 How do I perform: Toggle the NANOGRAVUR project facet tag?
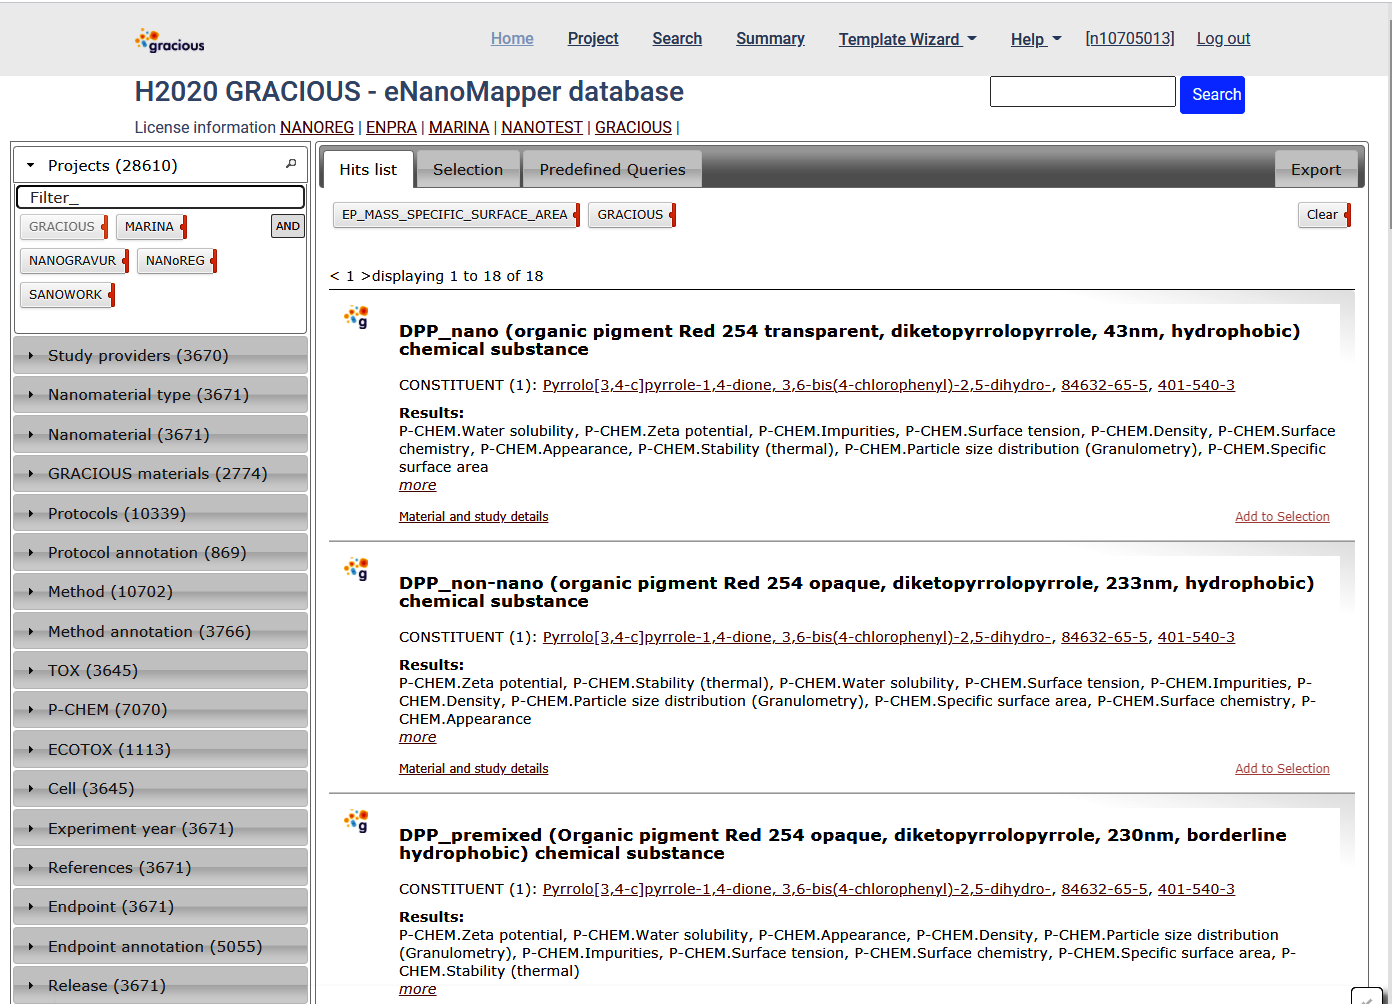tap(72, 261)
